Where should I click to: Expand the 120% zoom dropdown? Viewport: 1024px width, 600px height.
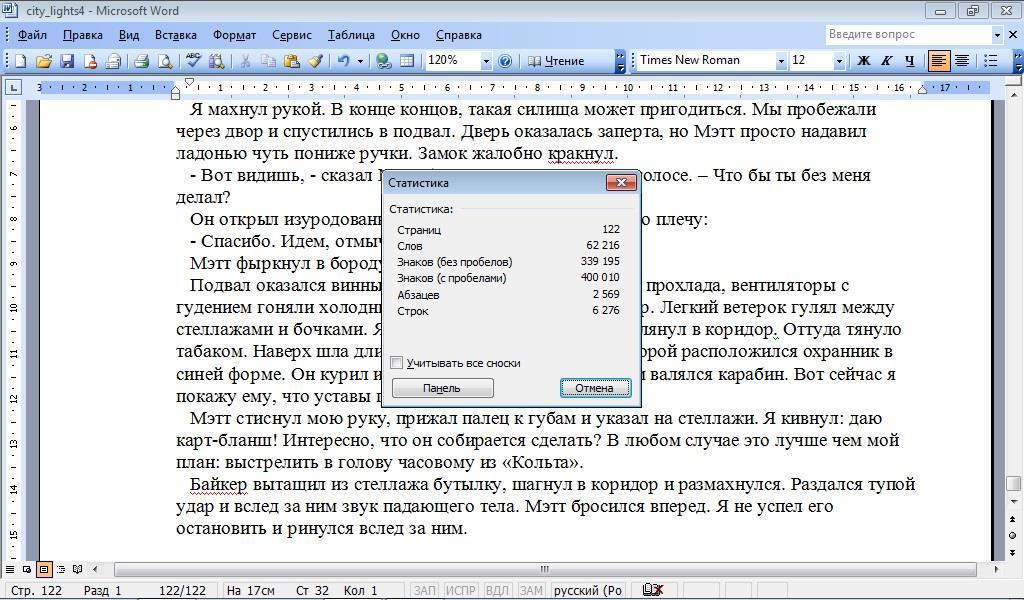point(486,61)
